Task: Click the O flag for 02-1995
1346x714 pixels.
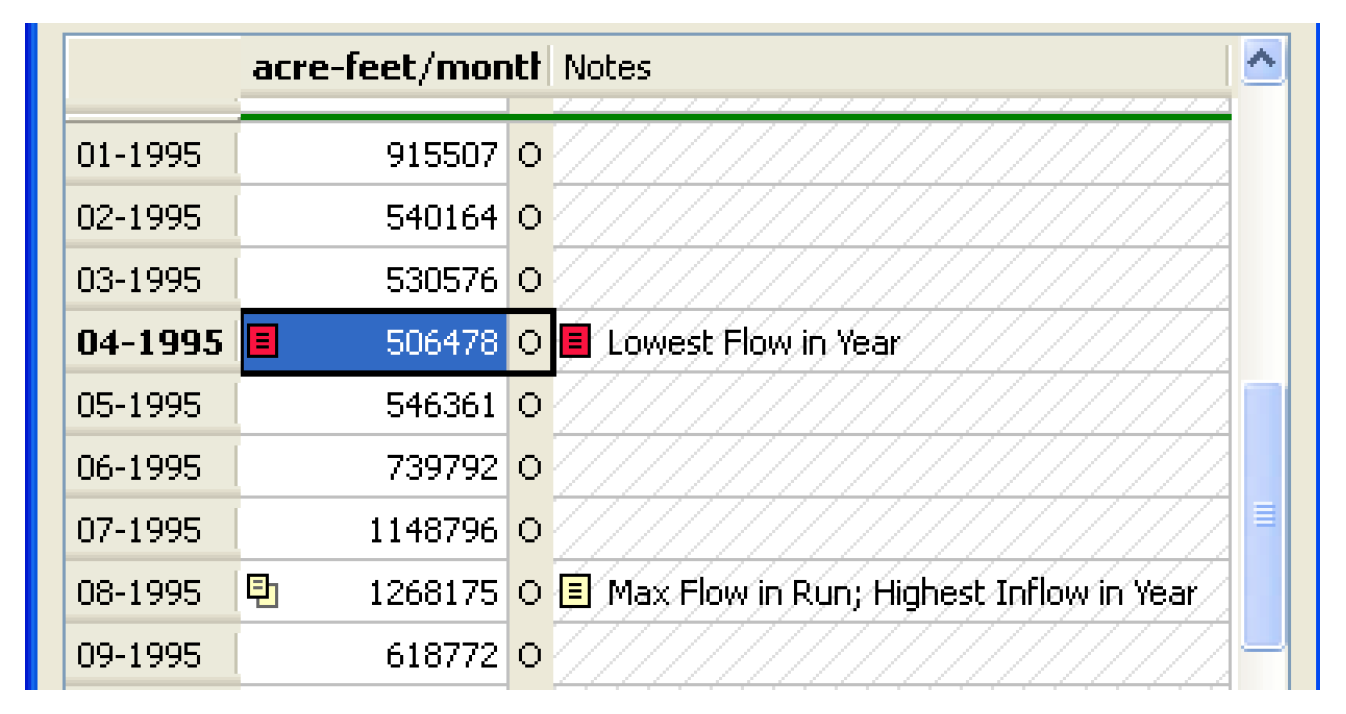Action: click(530, 218)
